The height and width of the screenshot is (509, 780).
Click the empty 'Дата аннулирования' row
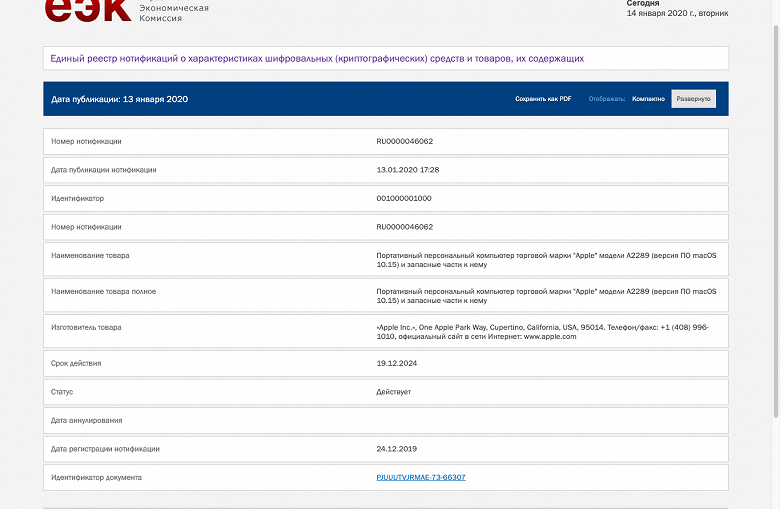[x=385, y=420]
